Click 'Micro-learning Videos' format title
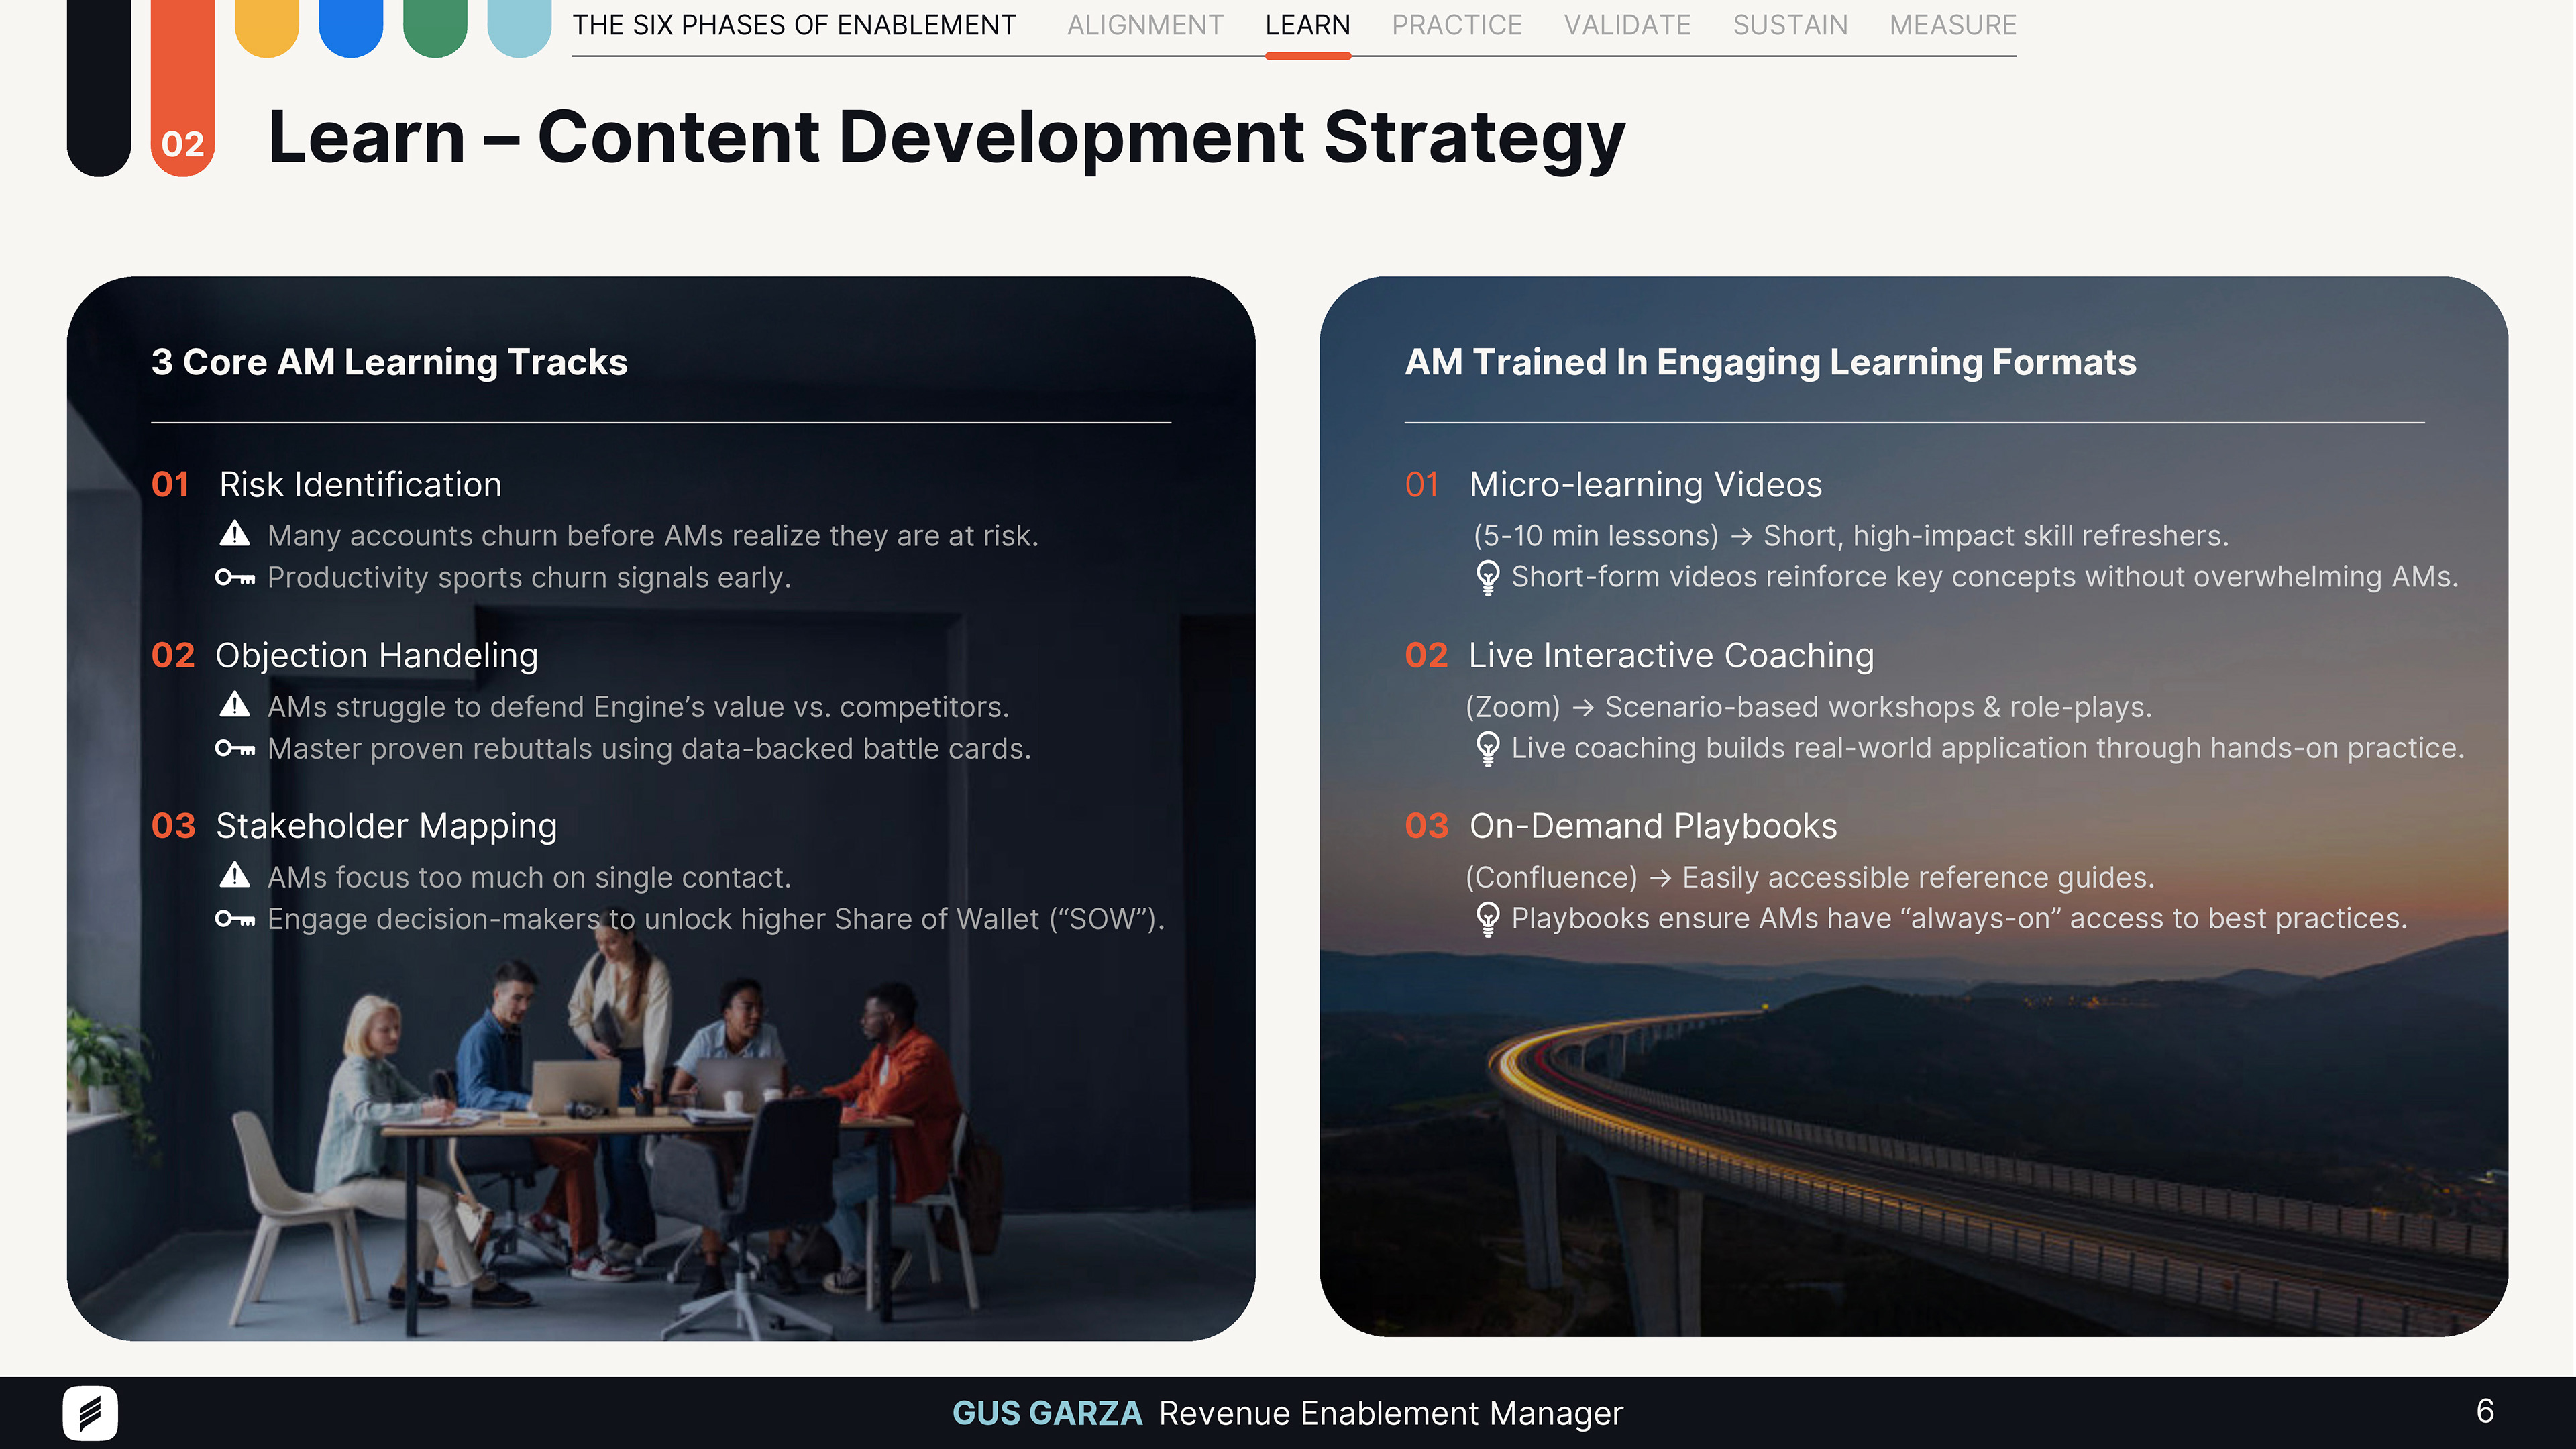The image size is (2576, 1449). point(1646,484)
